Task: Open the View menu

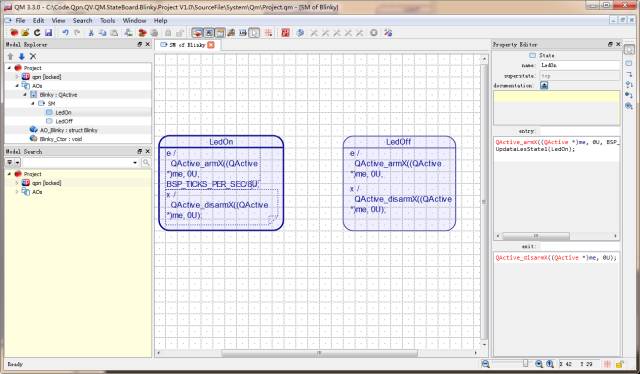Action: [58, 20]
